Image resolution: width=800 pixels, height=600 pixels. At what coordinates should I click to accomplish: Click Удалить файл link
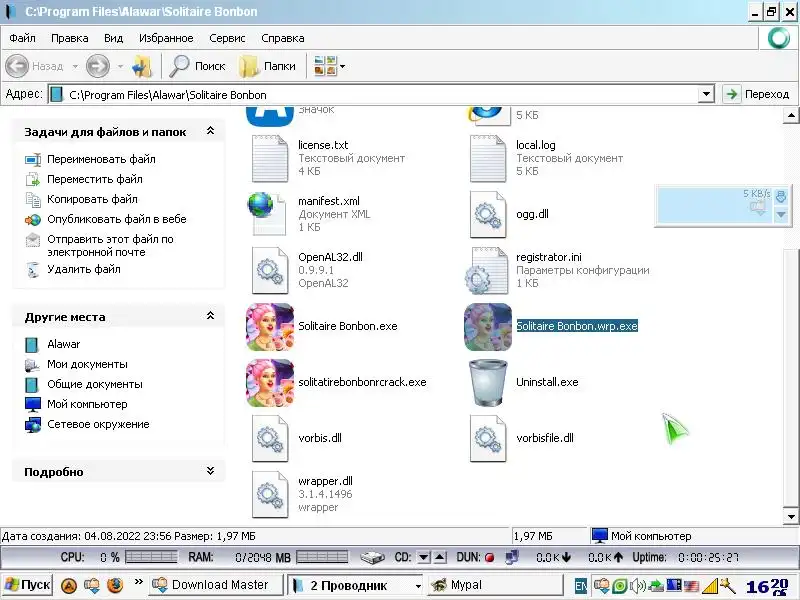point(84,269)
